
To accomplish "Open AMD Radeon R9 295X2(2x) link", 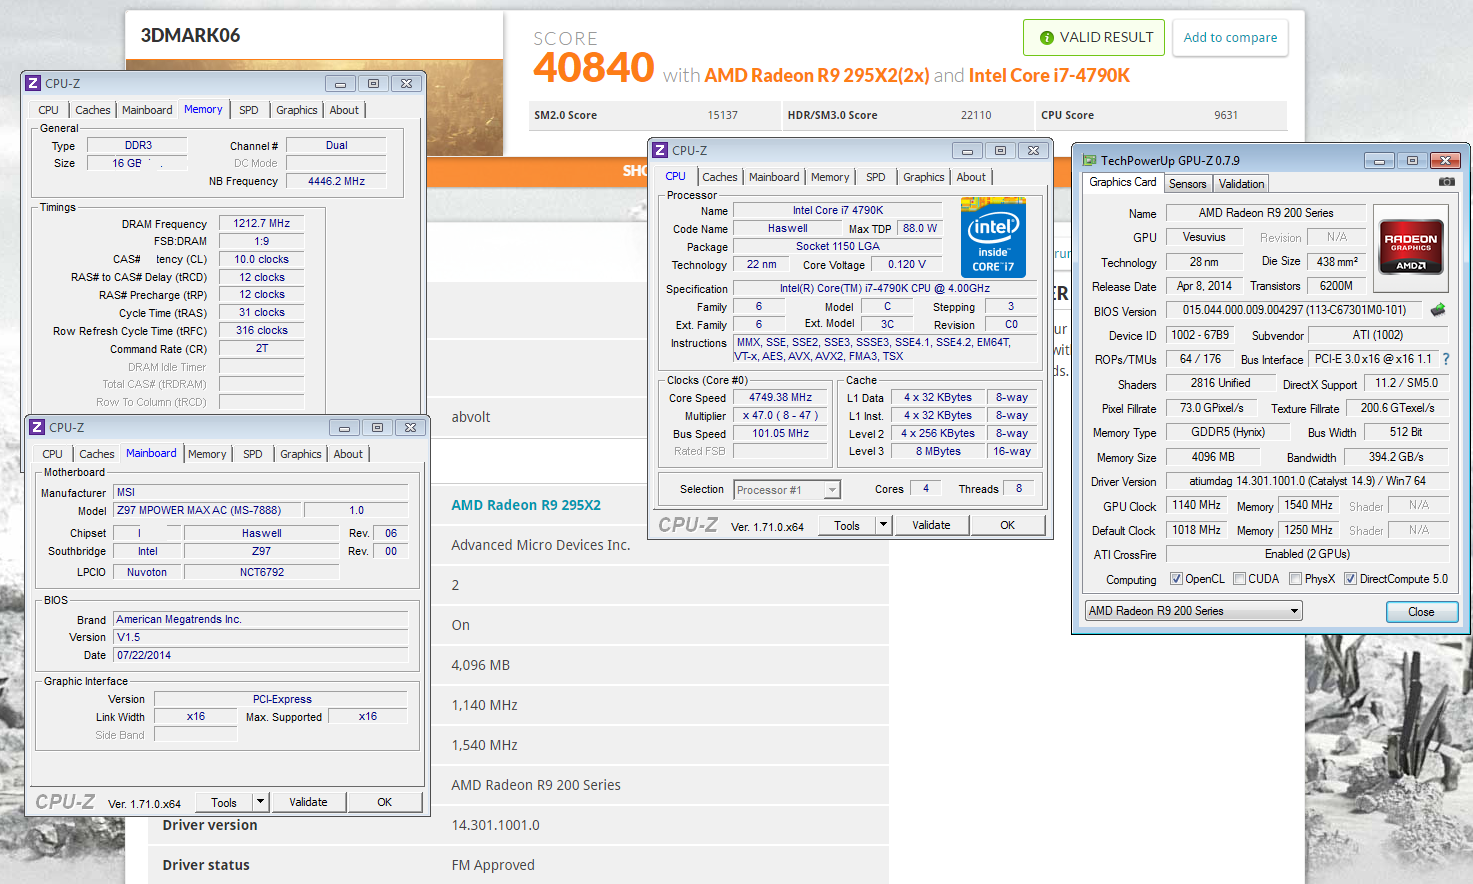I will pyautogui.click(x=817, y=76).
